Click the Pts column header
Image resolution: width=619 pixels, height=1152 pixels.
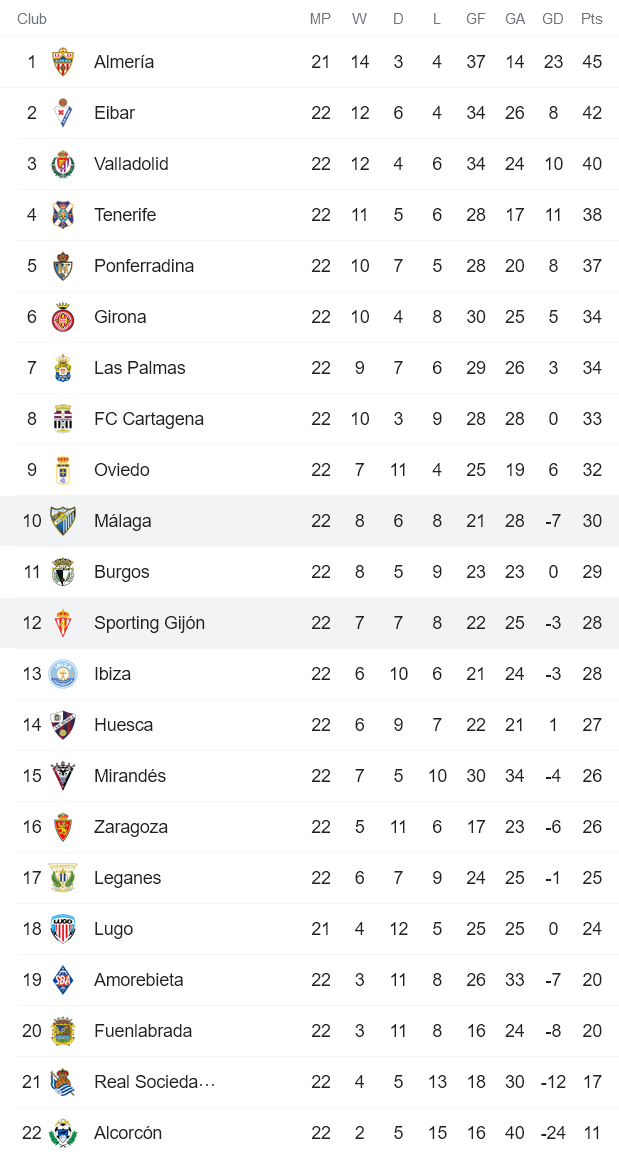point(592,19)
